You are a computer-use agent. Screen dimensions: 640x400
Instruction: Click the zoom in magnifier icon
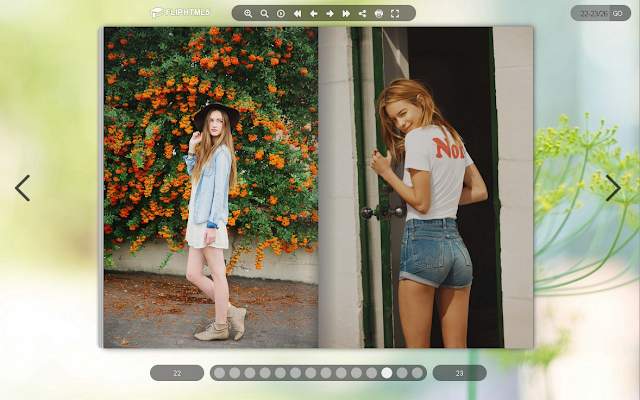tap(248, 13)
